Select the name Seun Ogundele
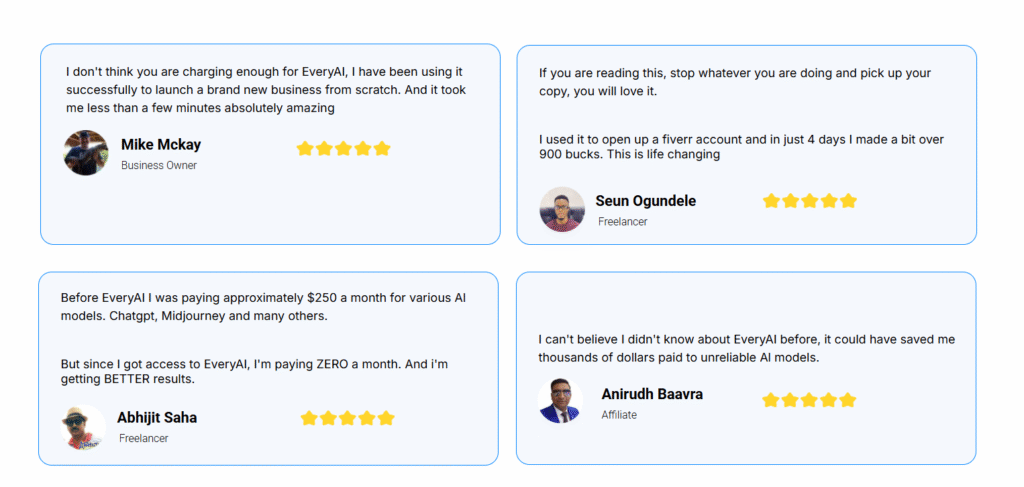The image size is (1024, 487). click(645, 201)
